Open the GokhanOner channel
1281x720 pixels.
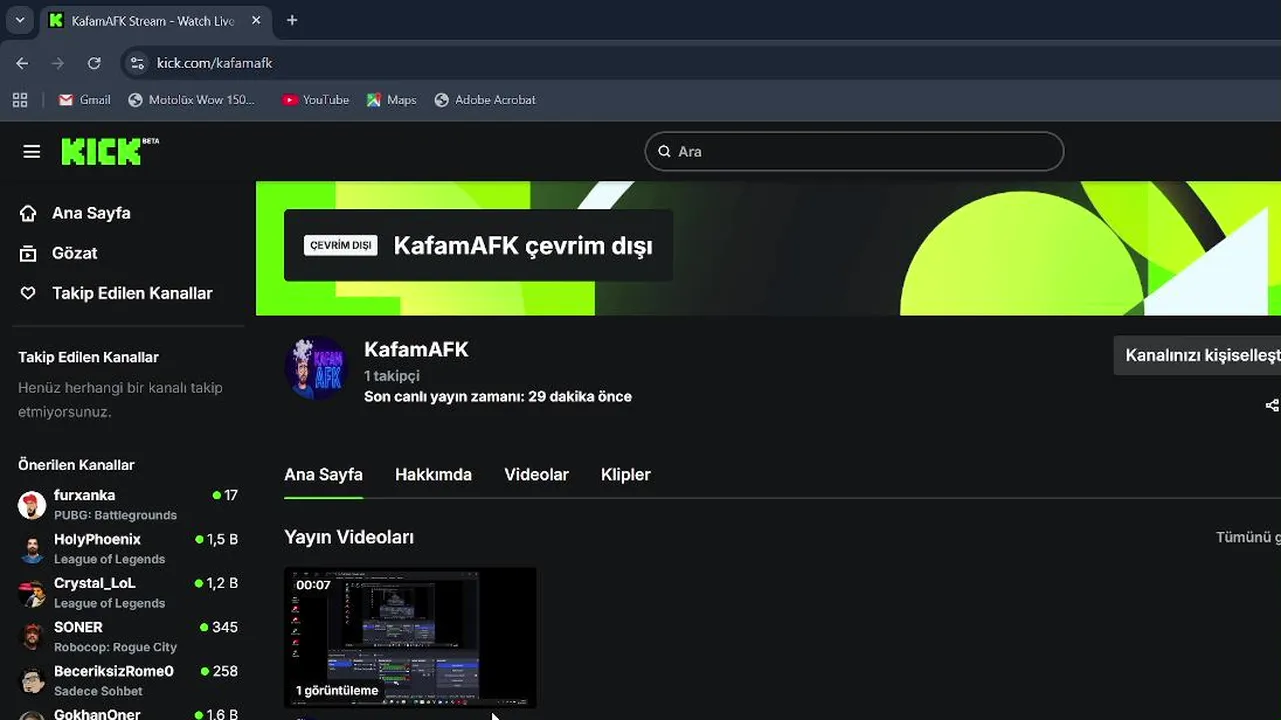(x=128, y=713)
